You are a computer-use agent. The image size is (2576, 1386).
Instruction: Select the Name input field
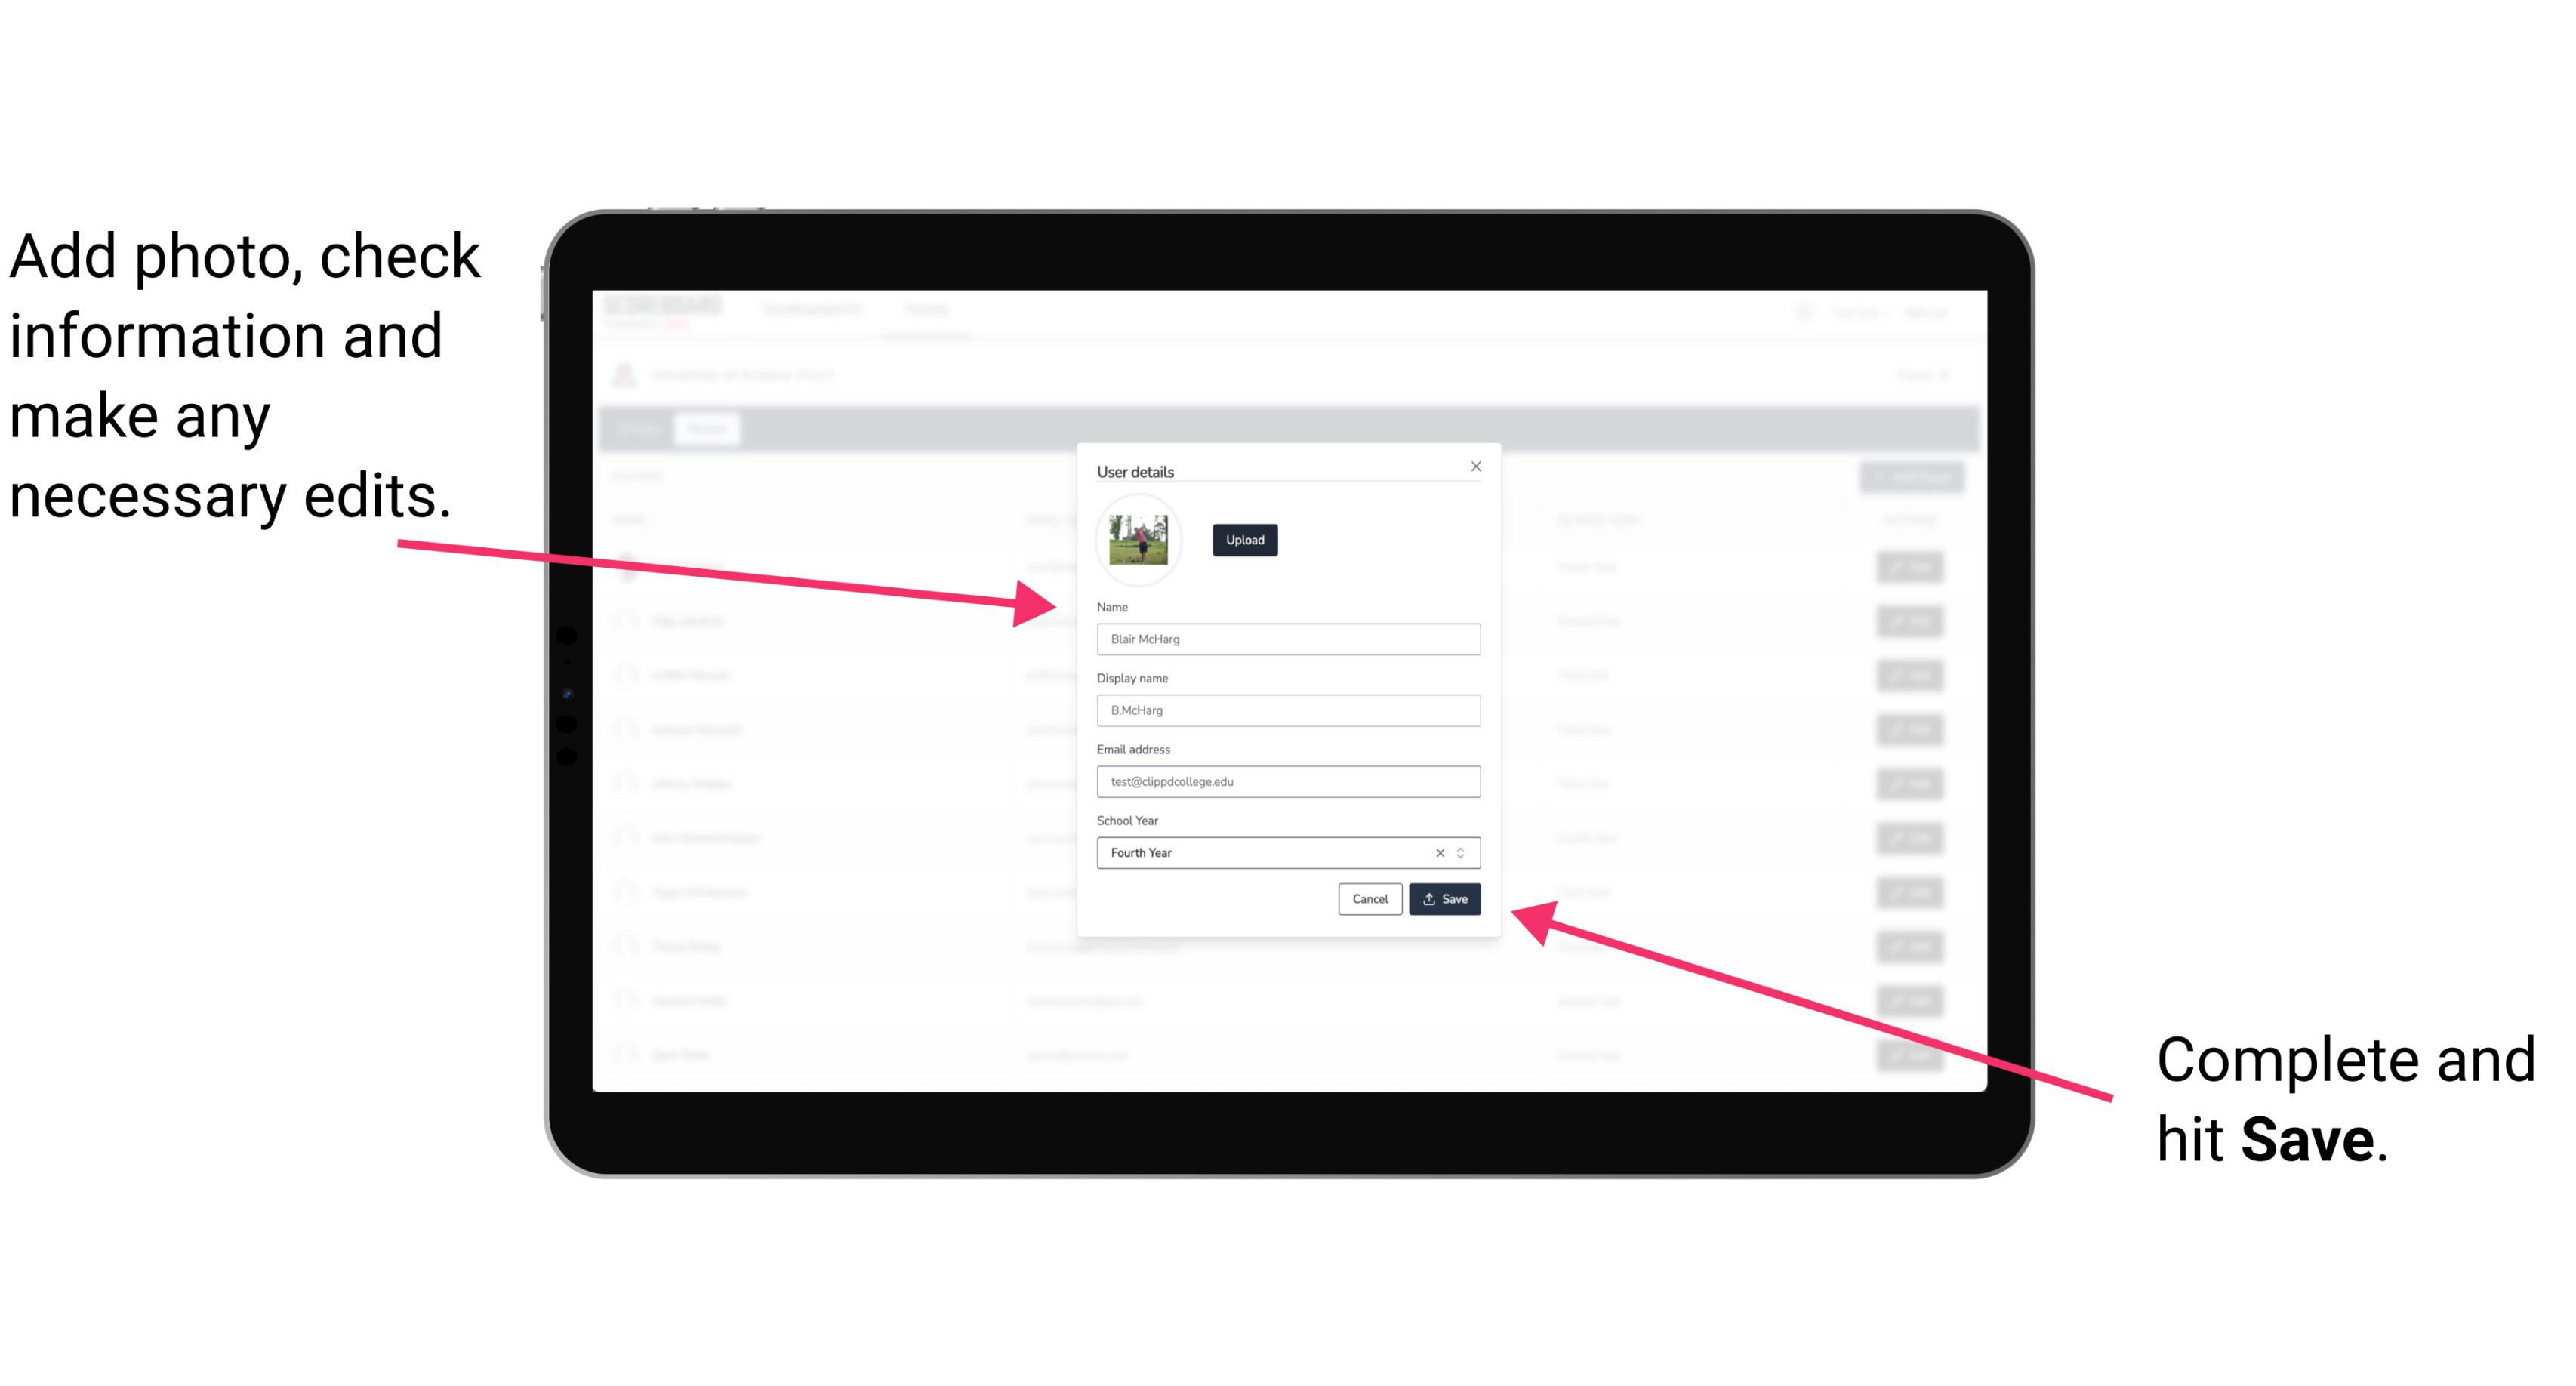[1287, 639]
